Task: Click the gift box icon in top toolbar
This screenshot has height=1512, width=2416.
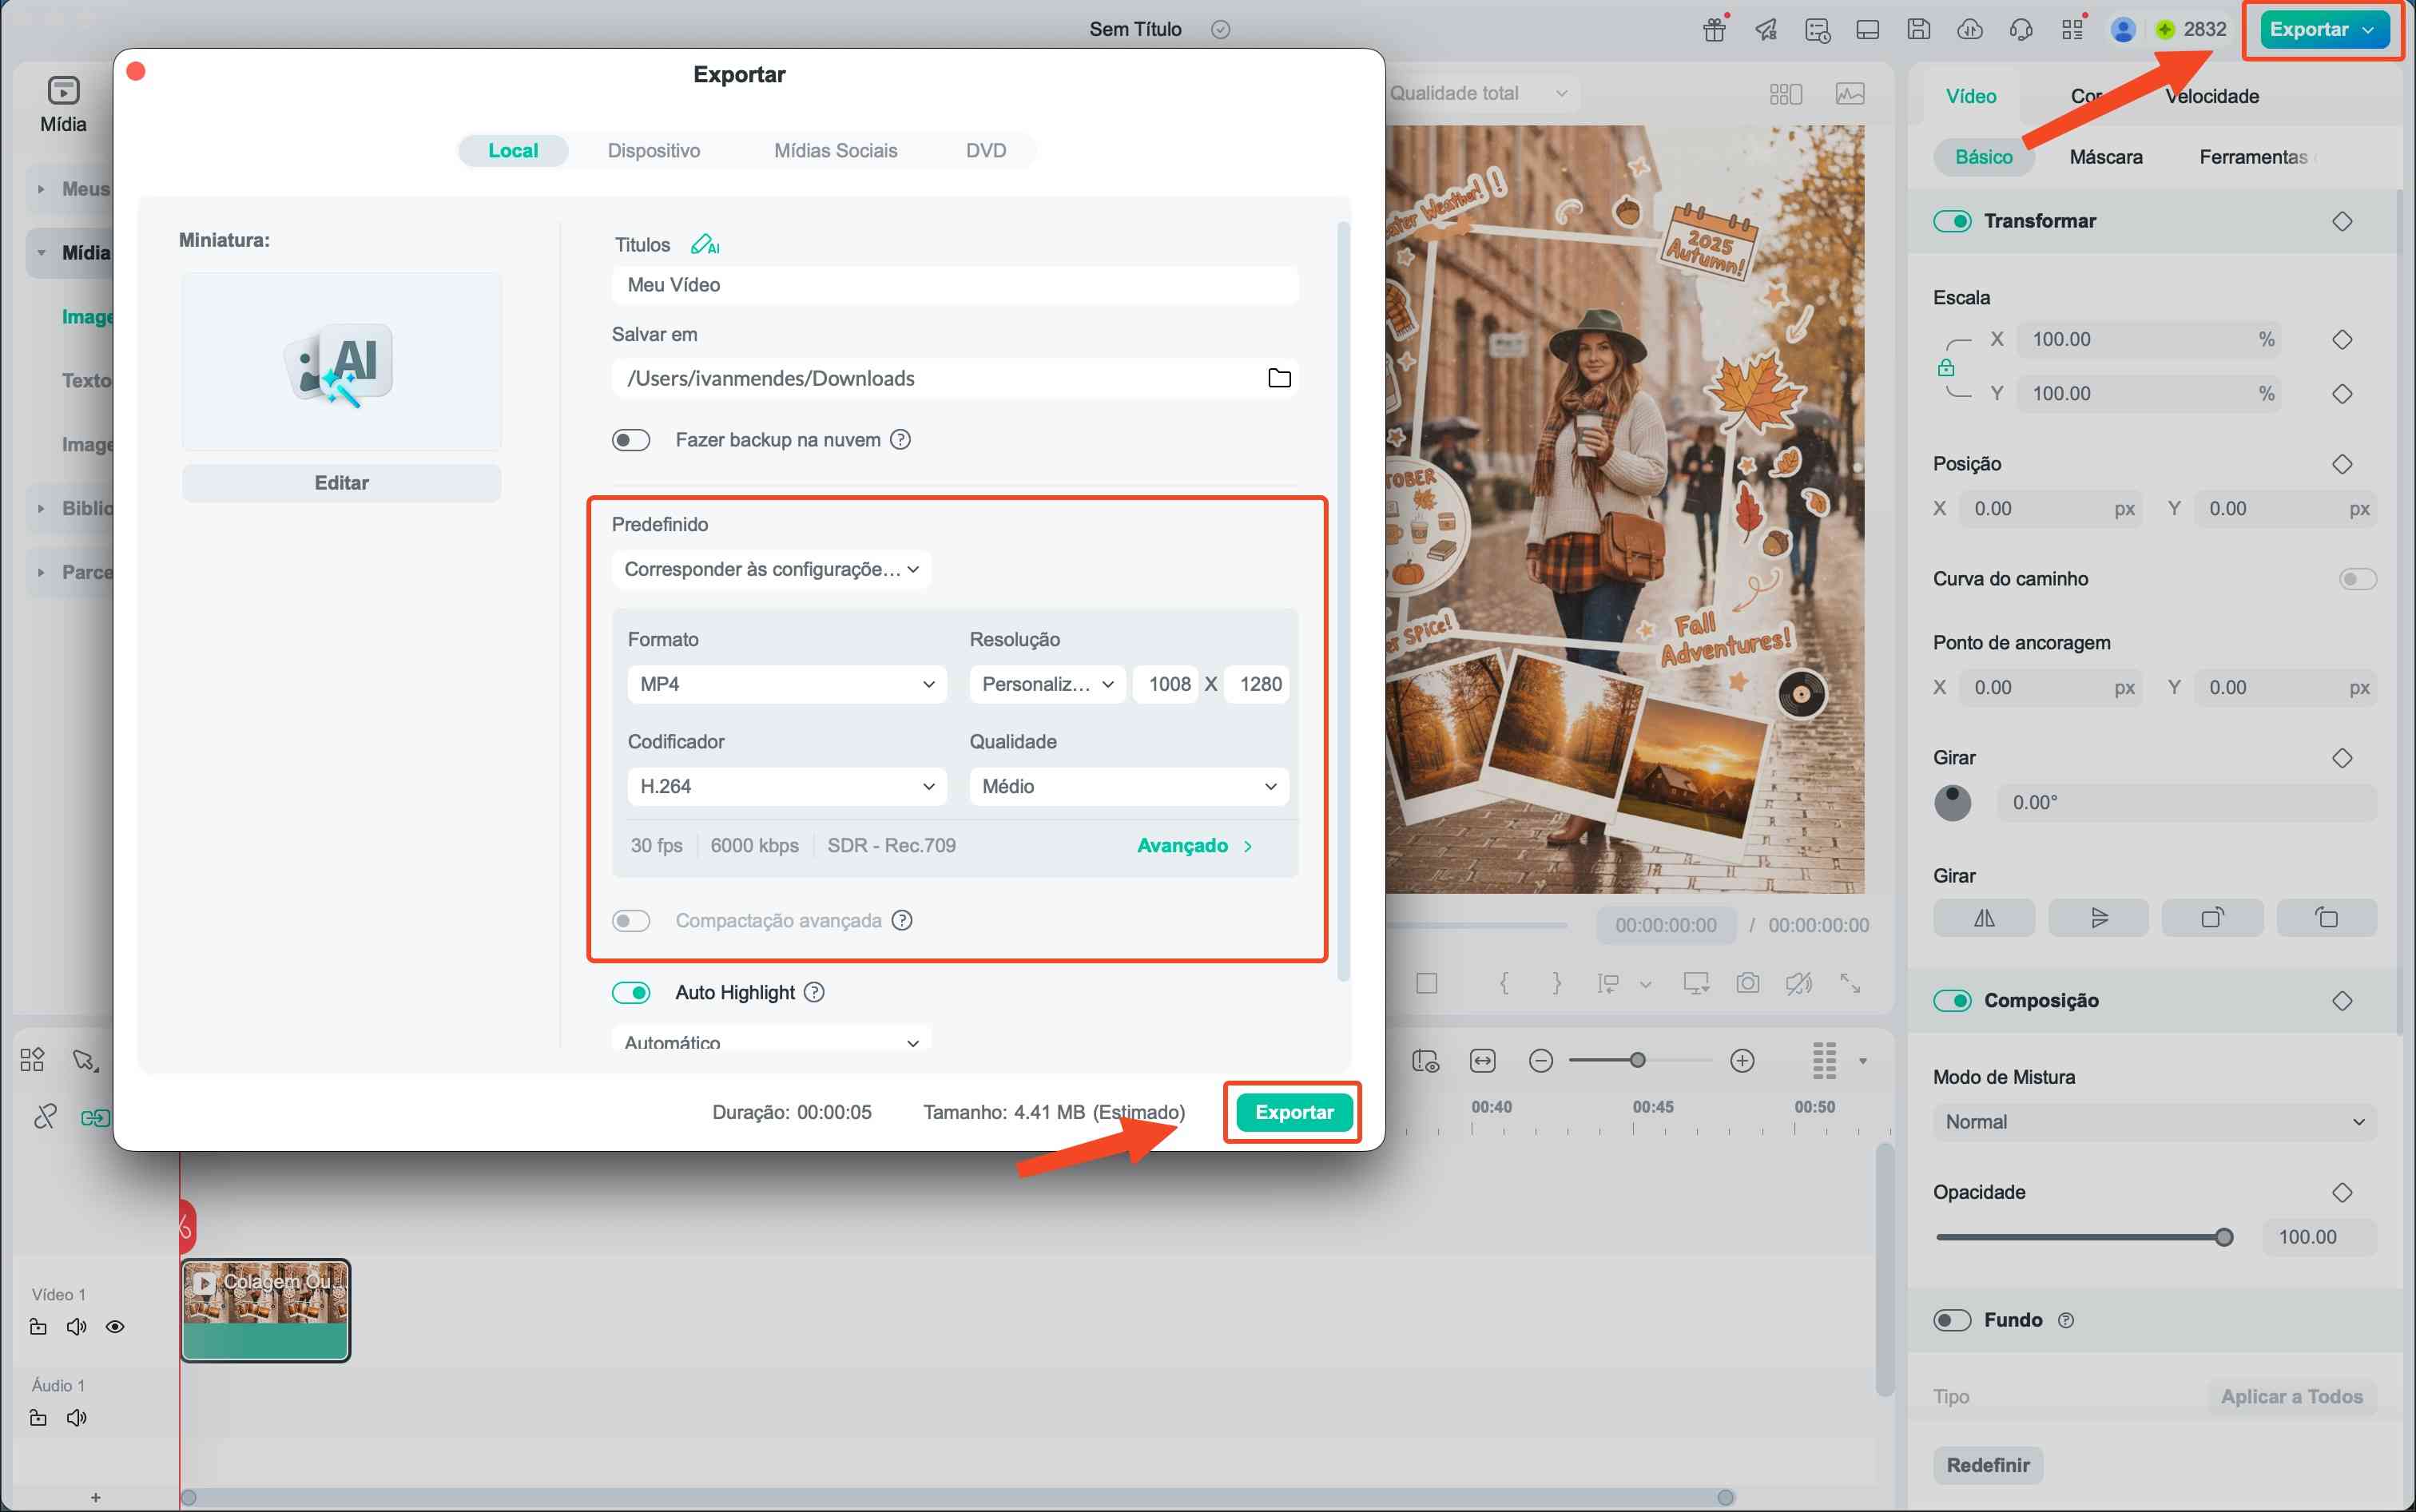Action: (1714, 29)
